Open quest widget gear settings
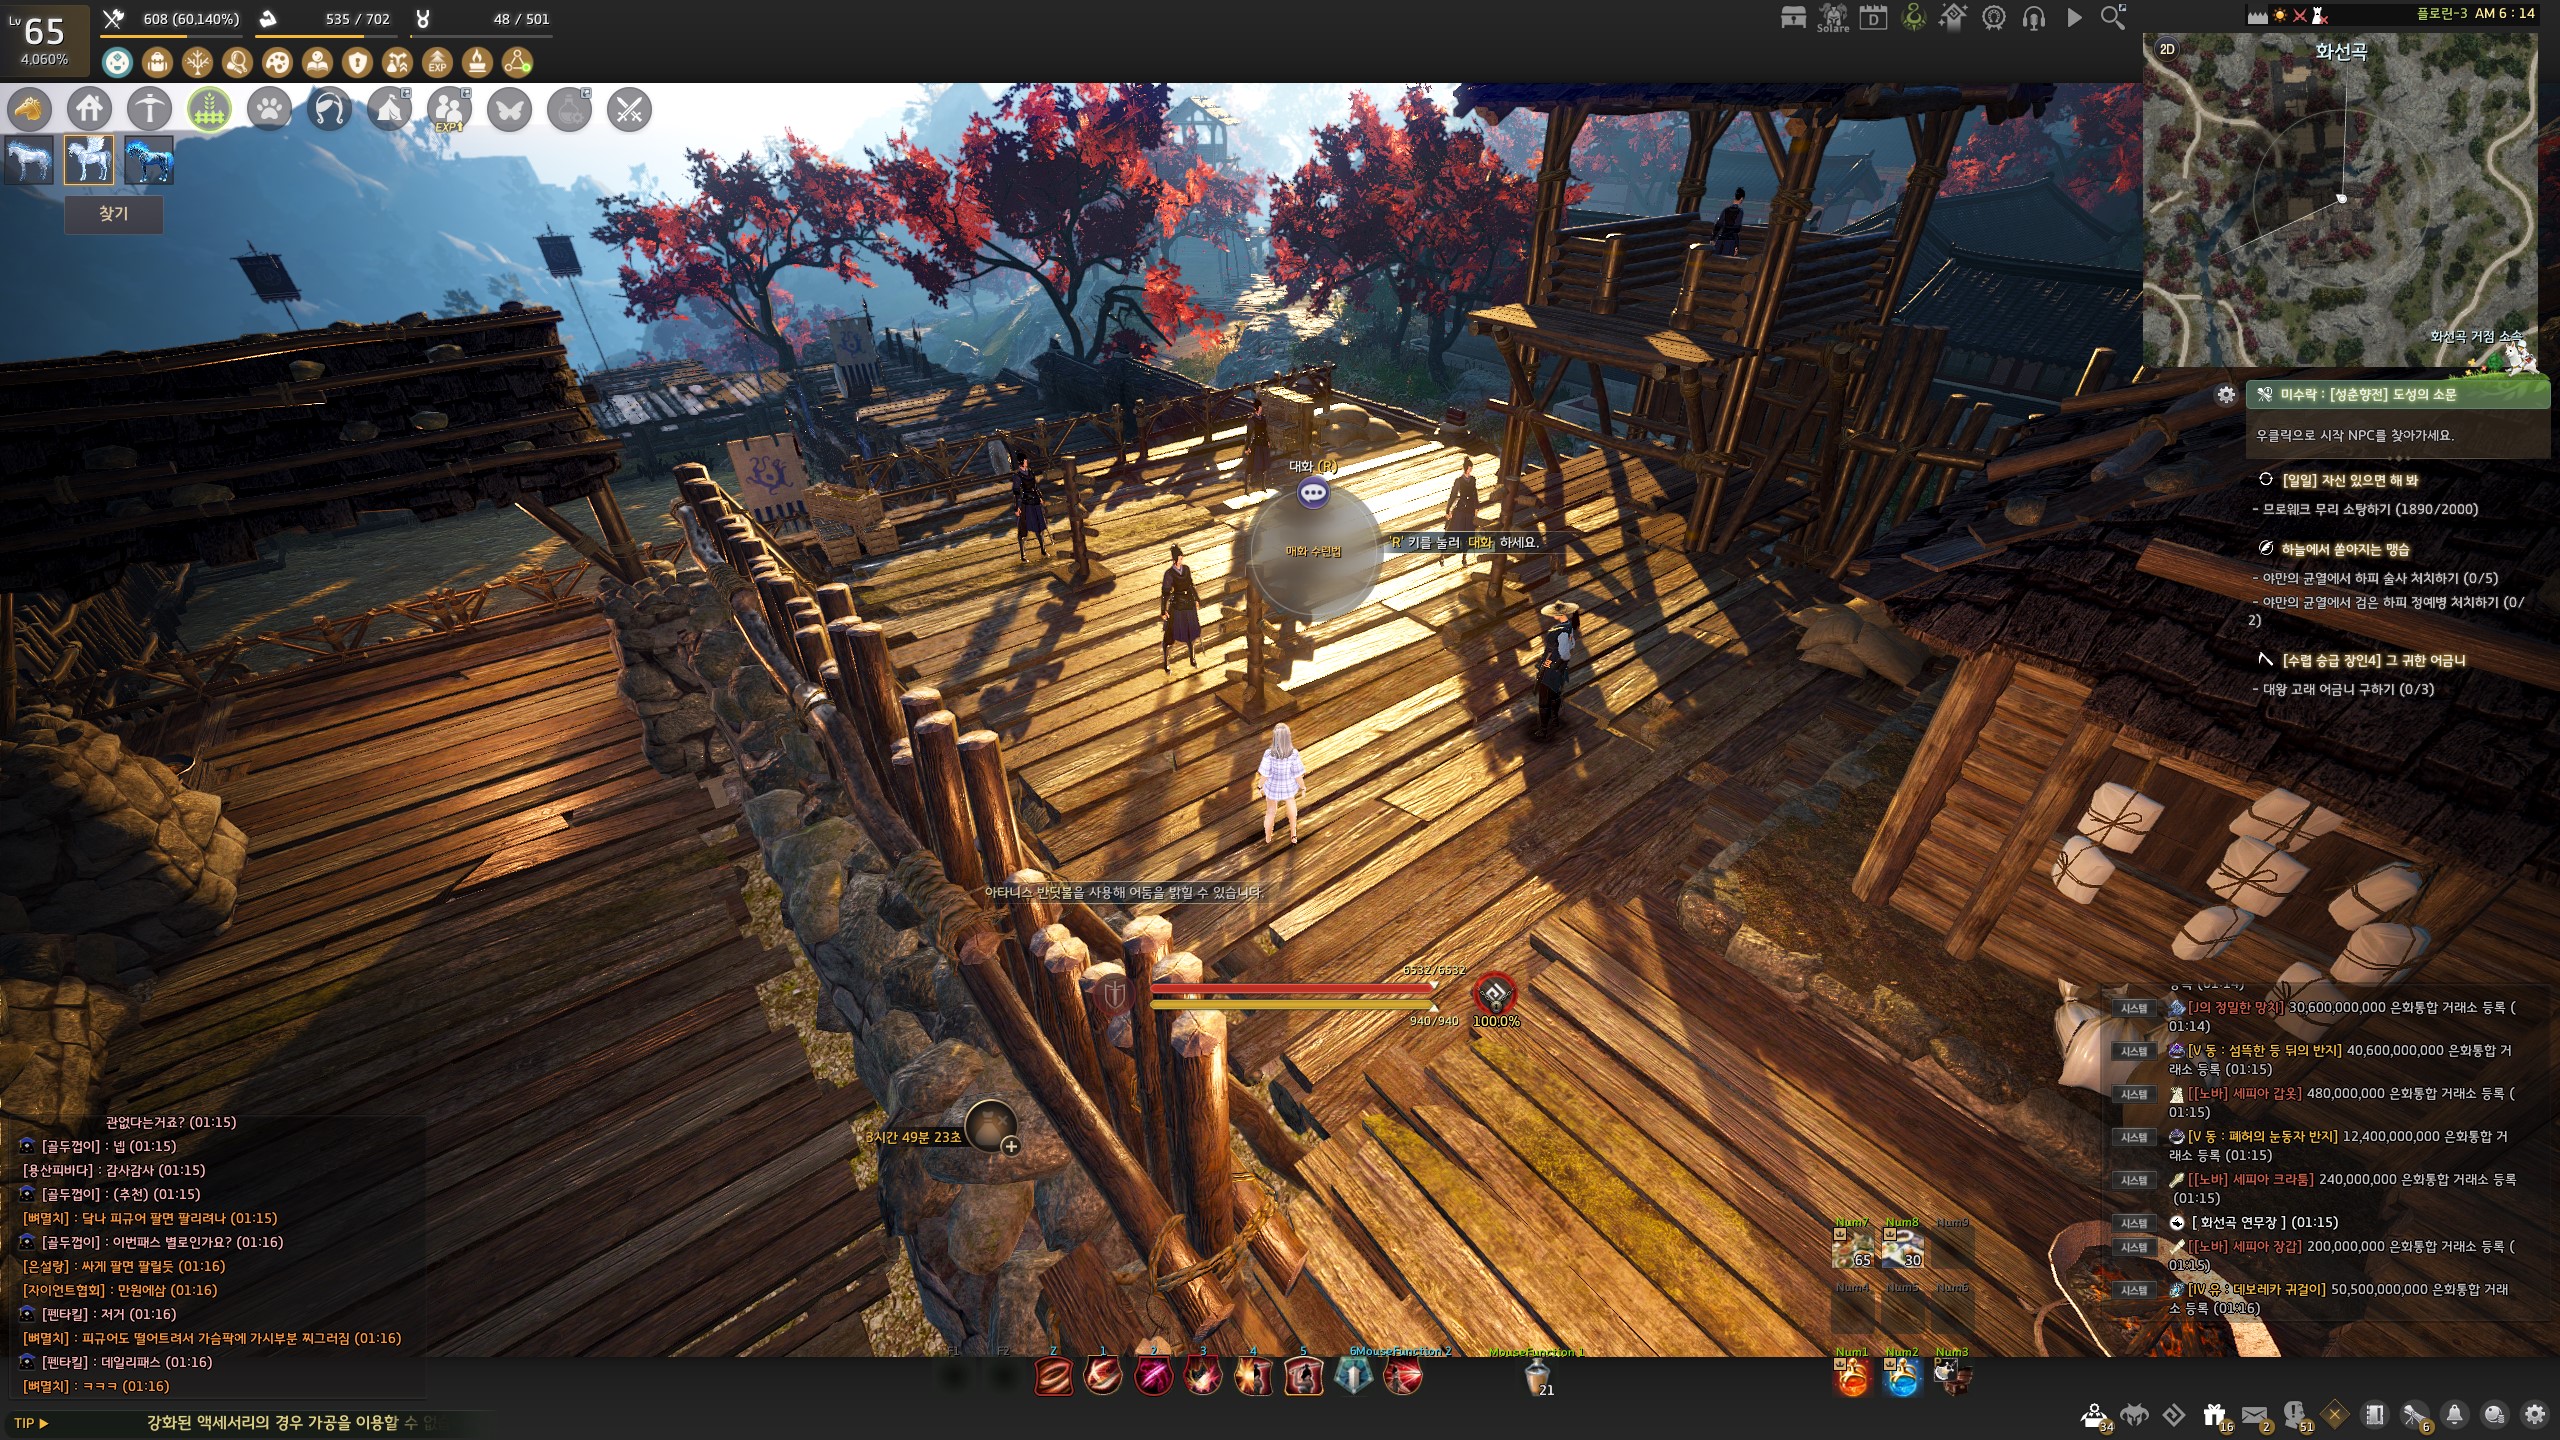 pos(2226,395)
